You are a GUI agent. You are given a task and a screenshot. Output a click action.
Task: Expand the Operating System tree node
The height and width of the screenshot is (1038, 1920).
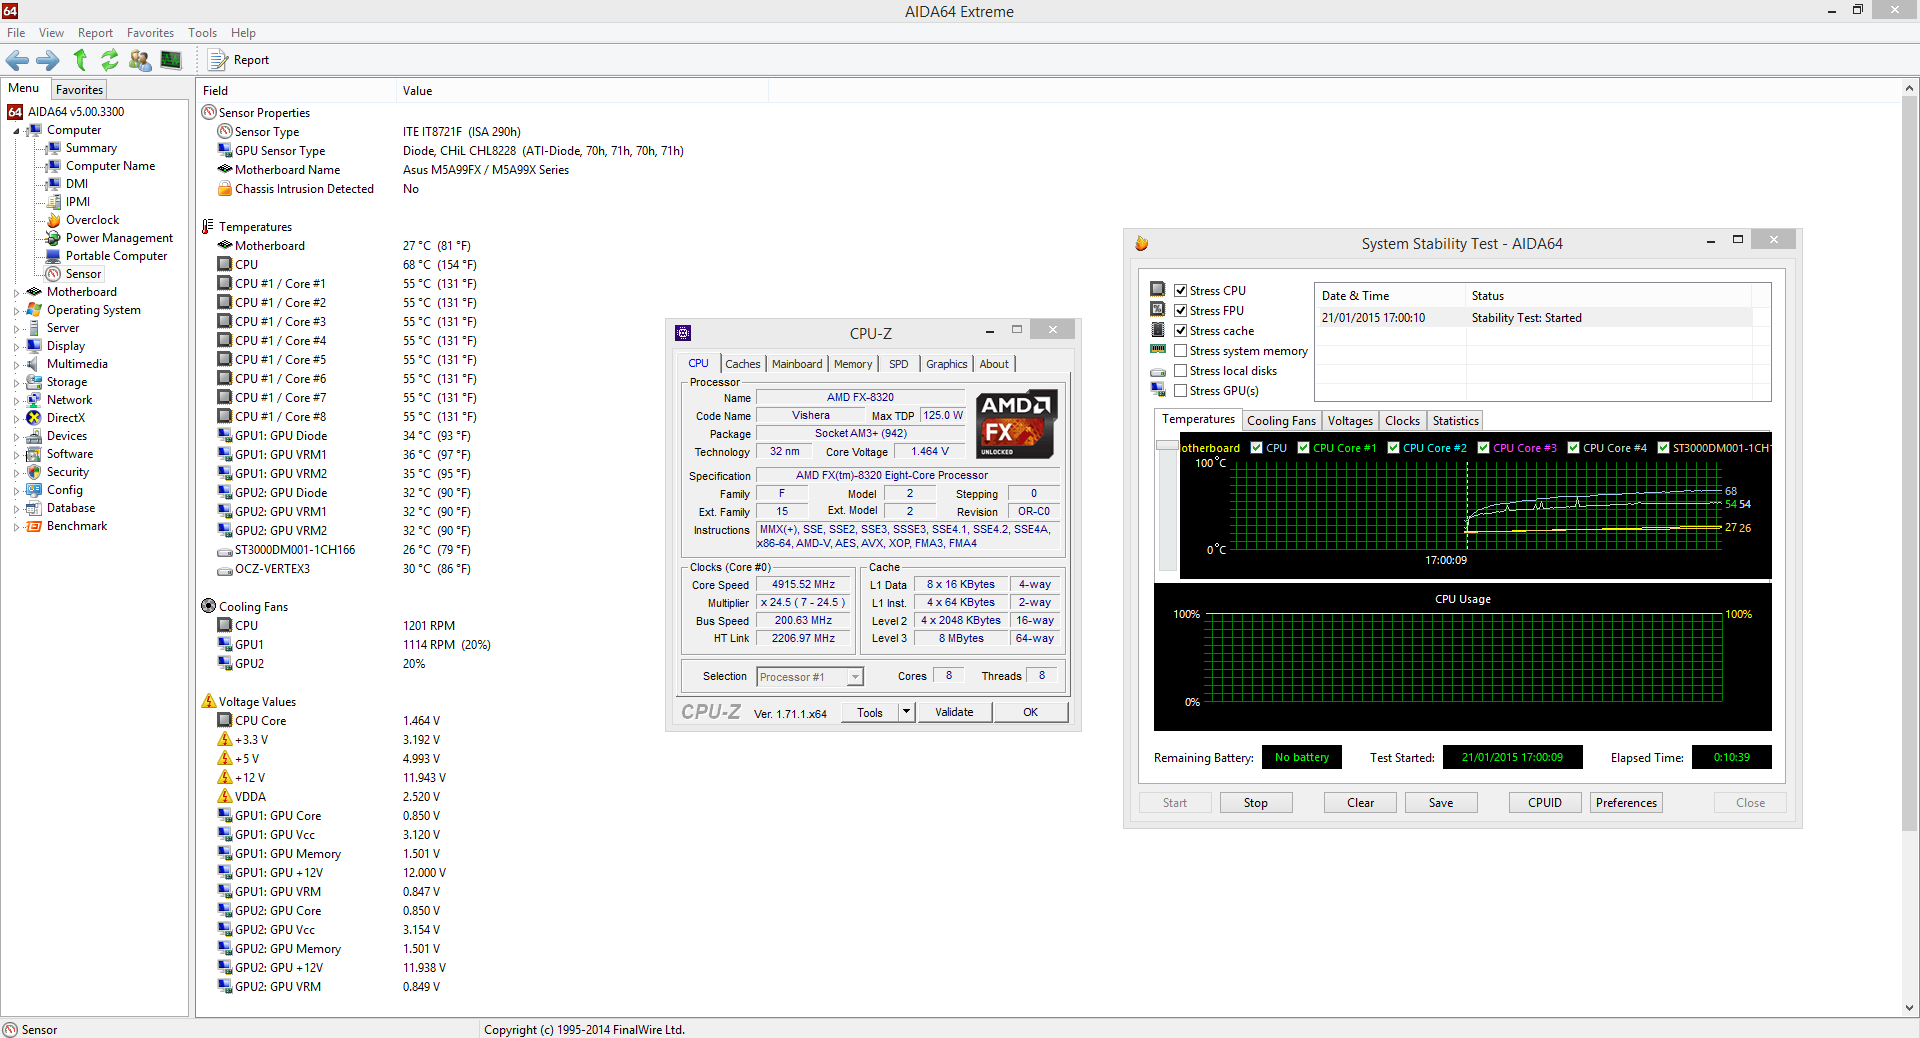point(16,311)
